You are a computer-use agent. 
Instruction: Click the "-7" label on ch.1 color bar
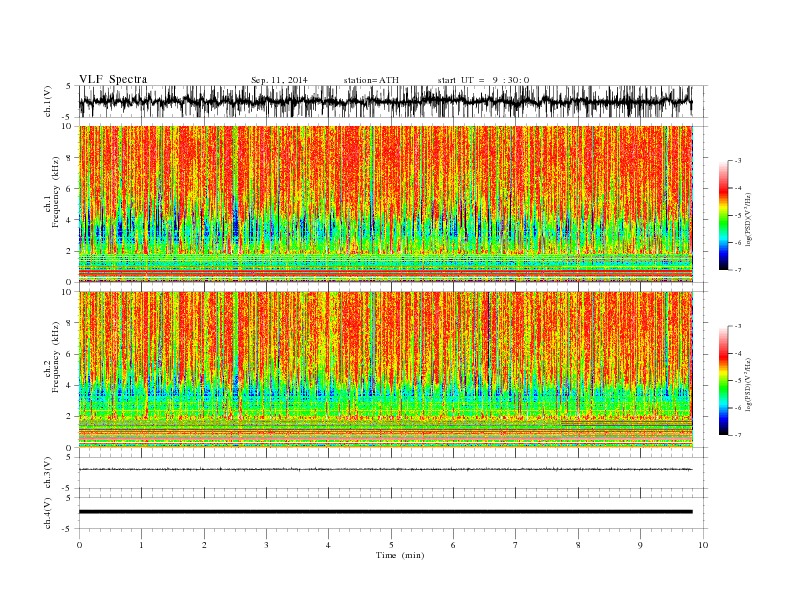click(737, 270)
